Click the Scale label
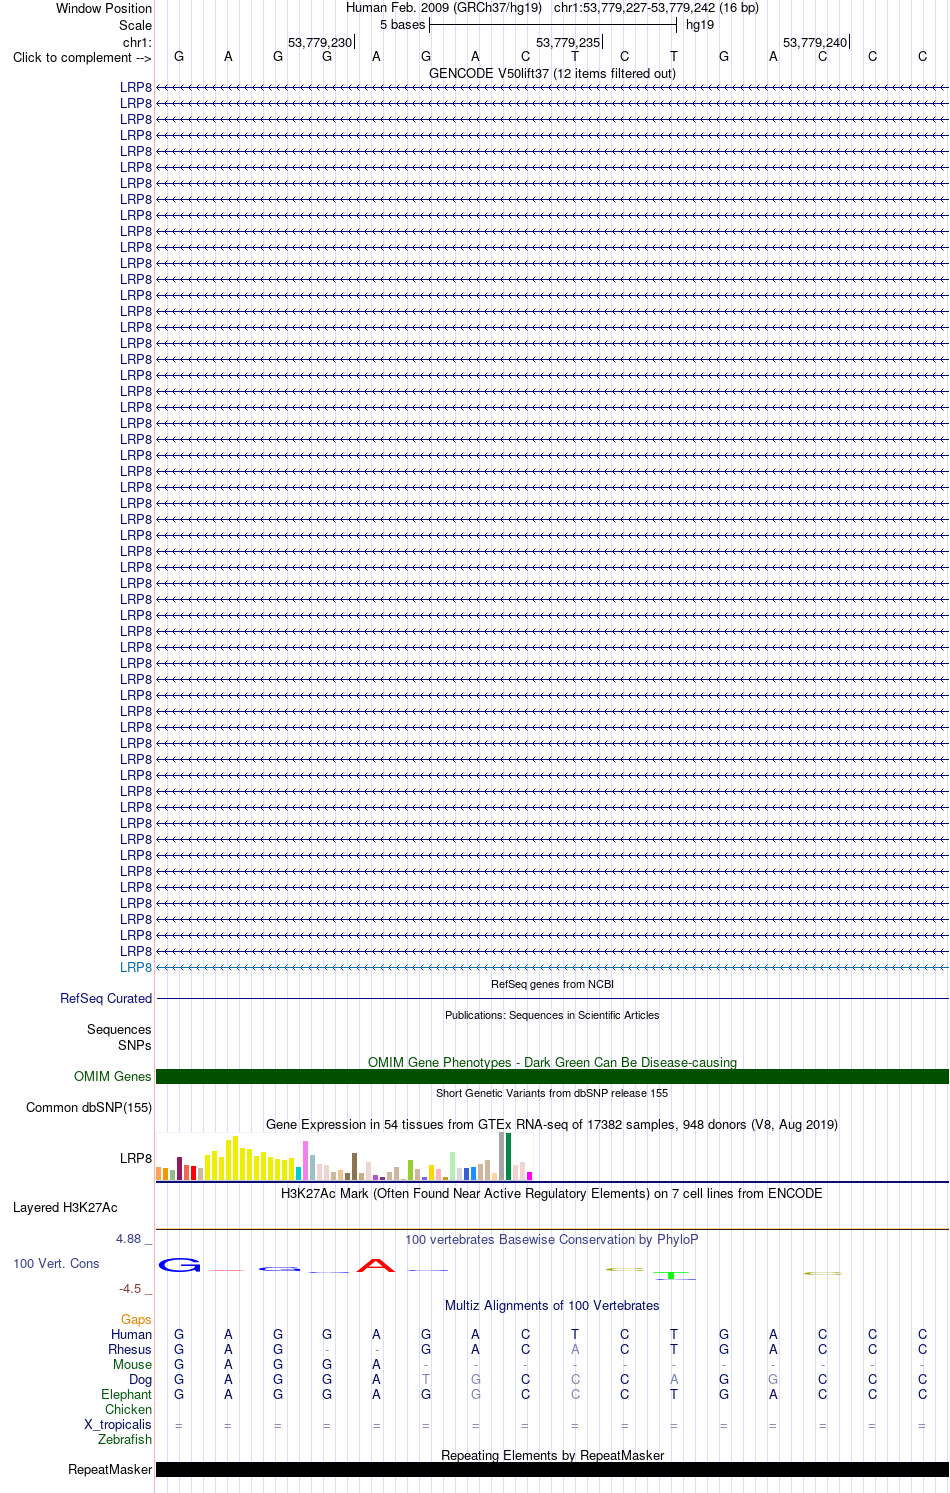This screenshot has height=1493, width=950. 135,25
